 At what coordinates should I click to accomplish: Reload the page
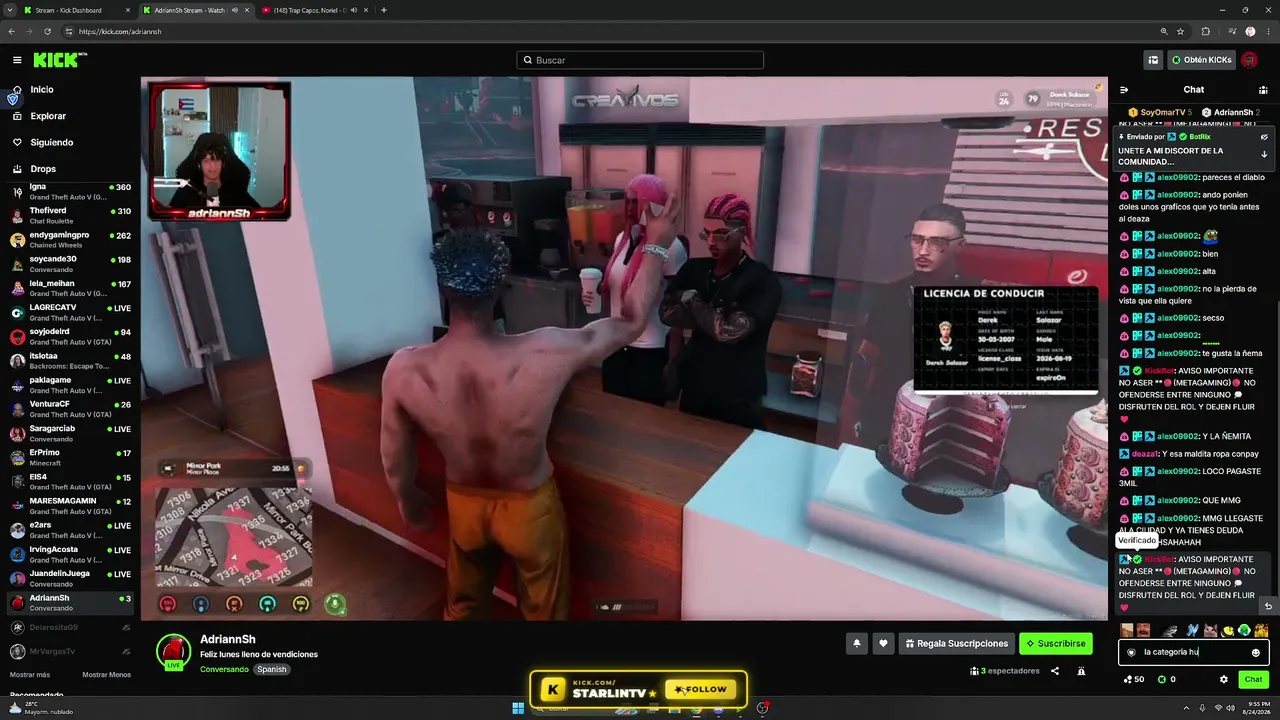pos(47,31)
